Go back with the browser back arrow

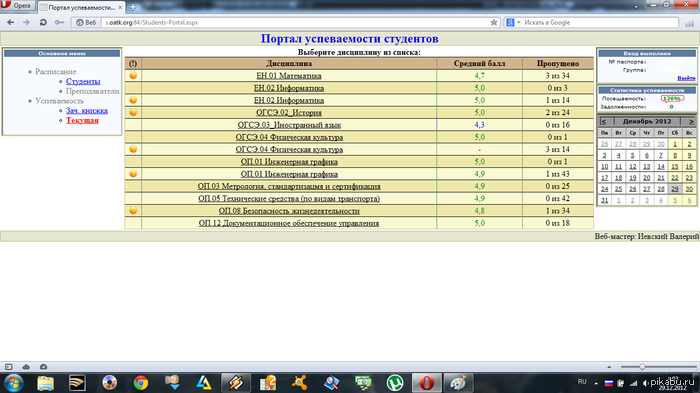[11, 22]
